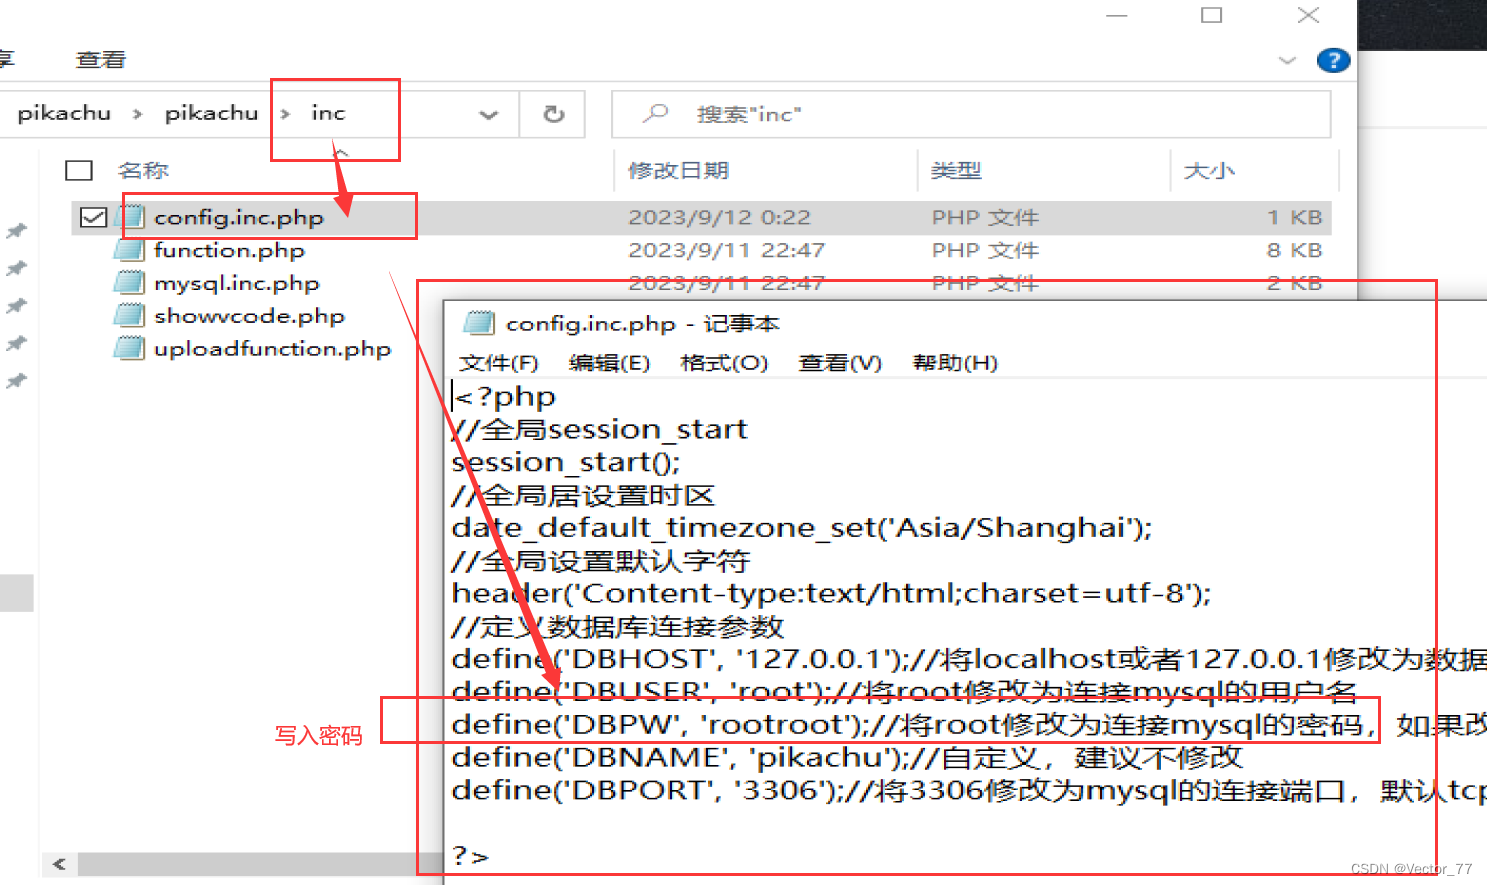The image size is (1487, 885).
Task: Open the 编辑(E) menu in Notepad
Action: [x=608, y=362]
